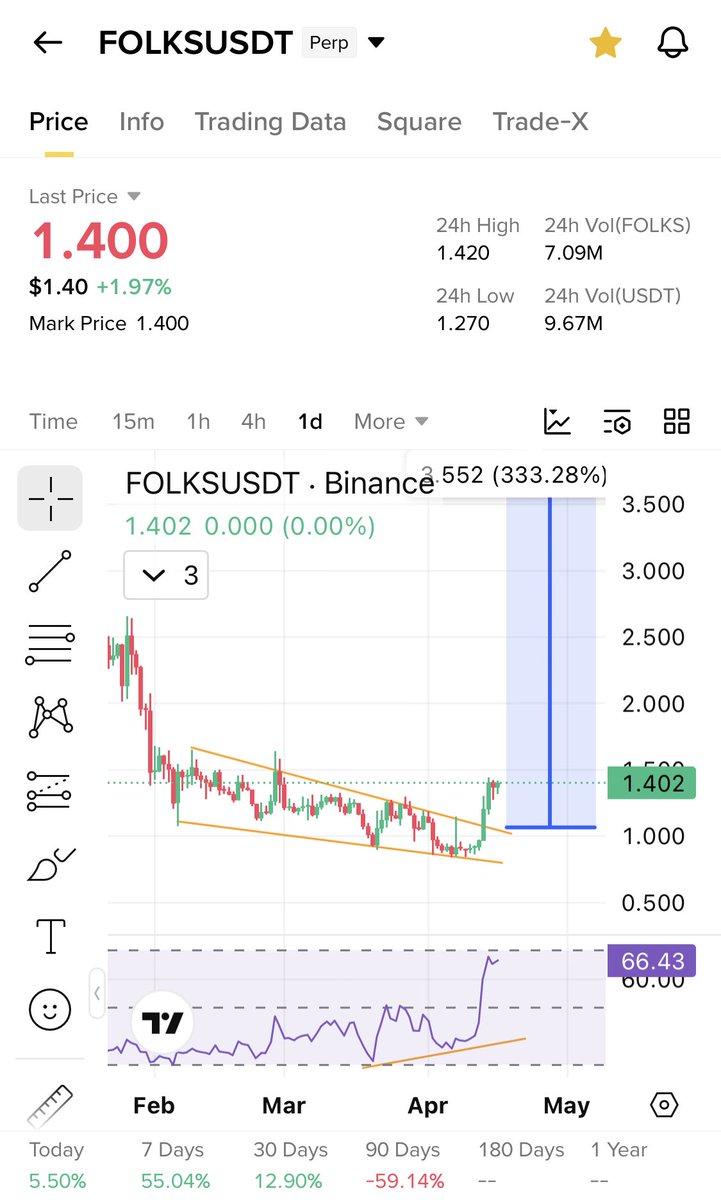Switch to the Price tab
The height and width of the screenshot is (1200, 721).
(59, 122)
